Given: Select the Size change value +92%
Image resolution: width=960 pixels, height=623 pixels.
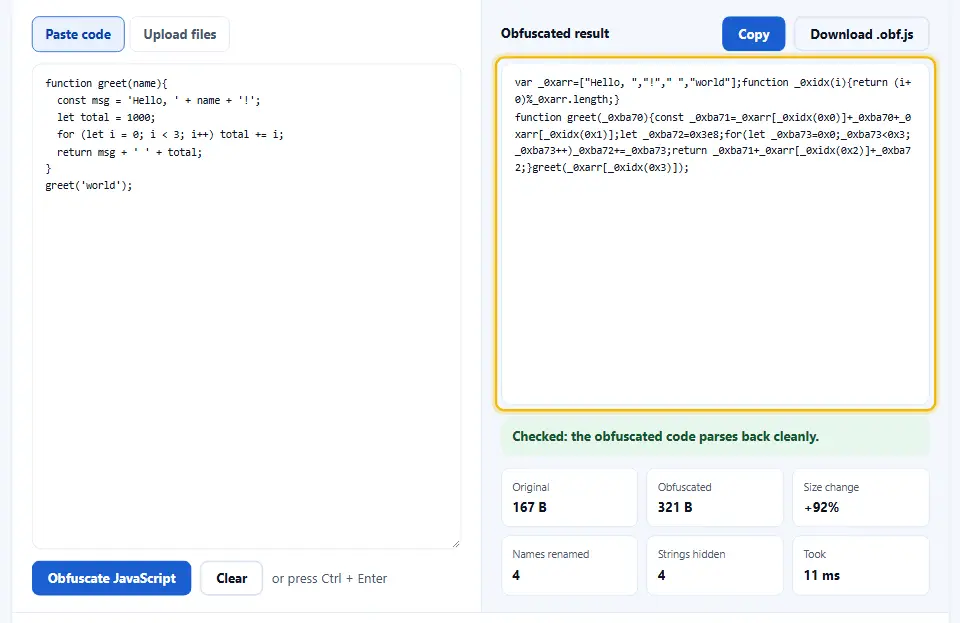Looking at the screenshot, I should pyautogui.click(x=821, y=507).
